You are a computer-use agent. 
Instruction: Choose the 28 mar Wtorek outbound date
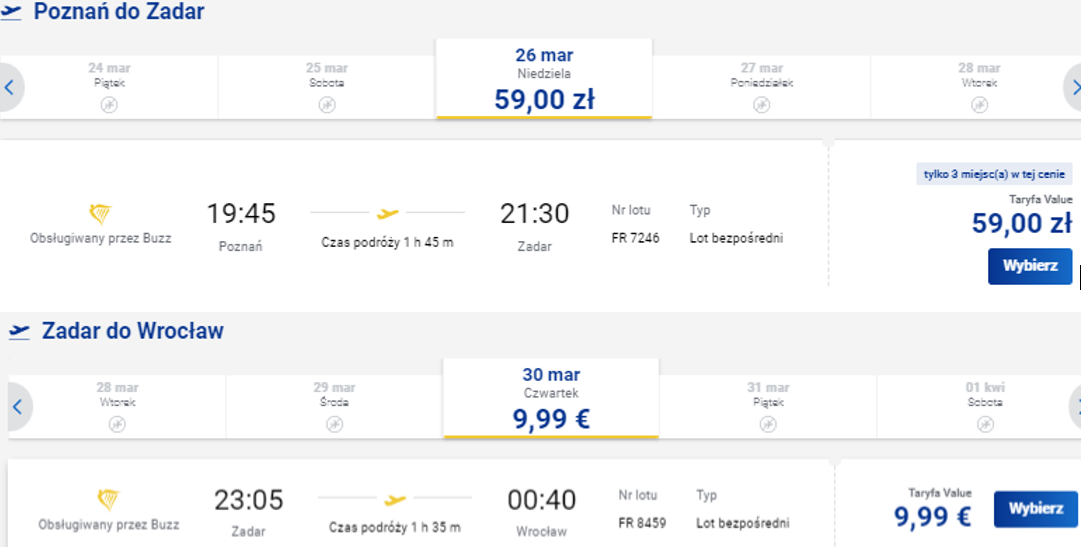(979, 87)
